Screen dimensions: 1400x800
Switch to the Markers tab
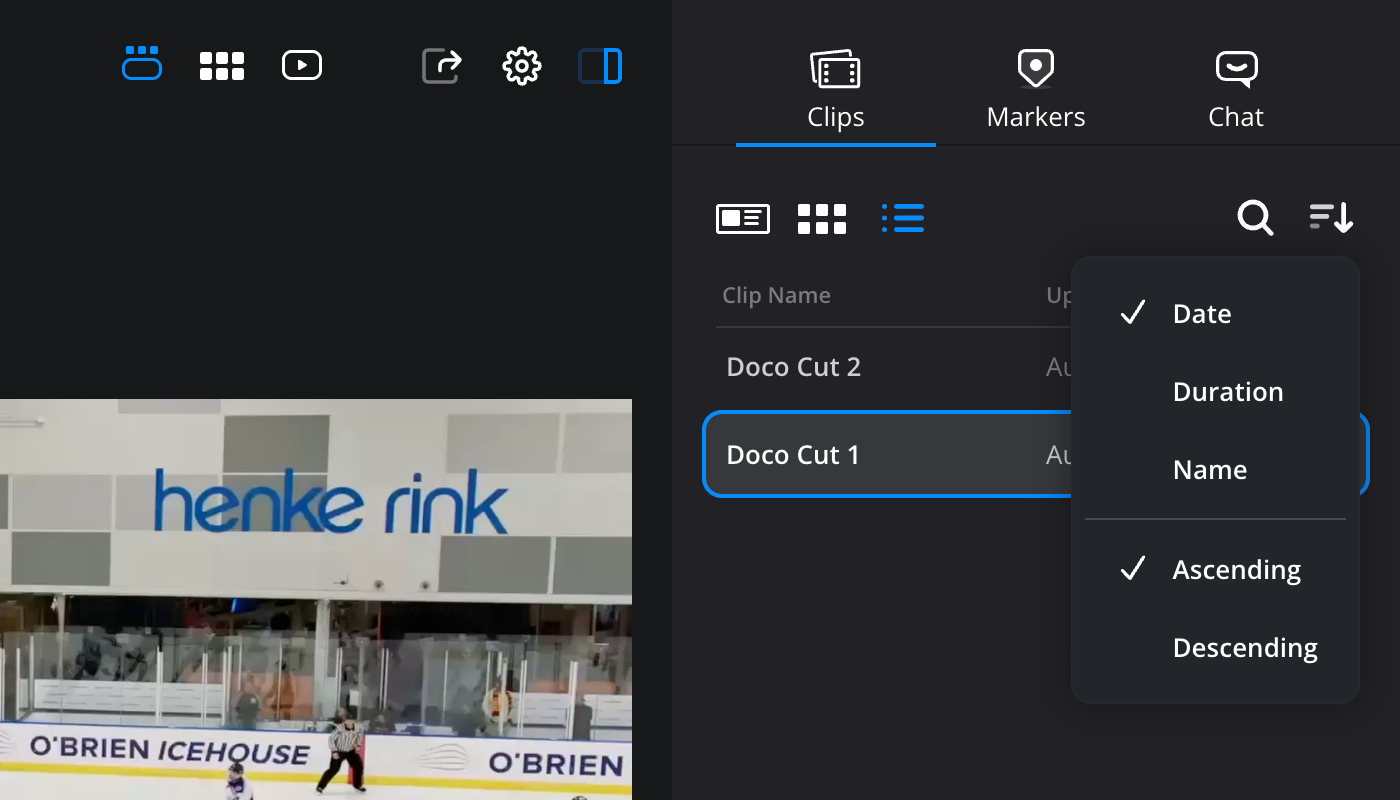(x=1036, y=91)
